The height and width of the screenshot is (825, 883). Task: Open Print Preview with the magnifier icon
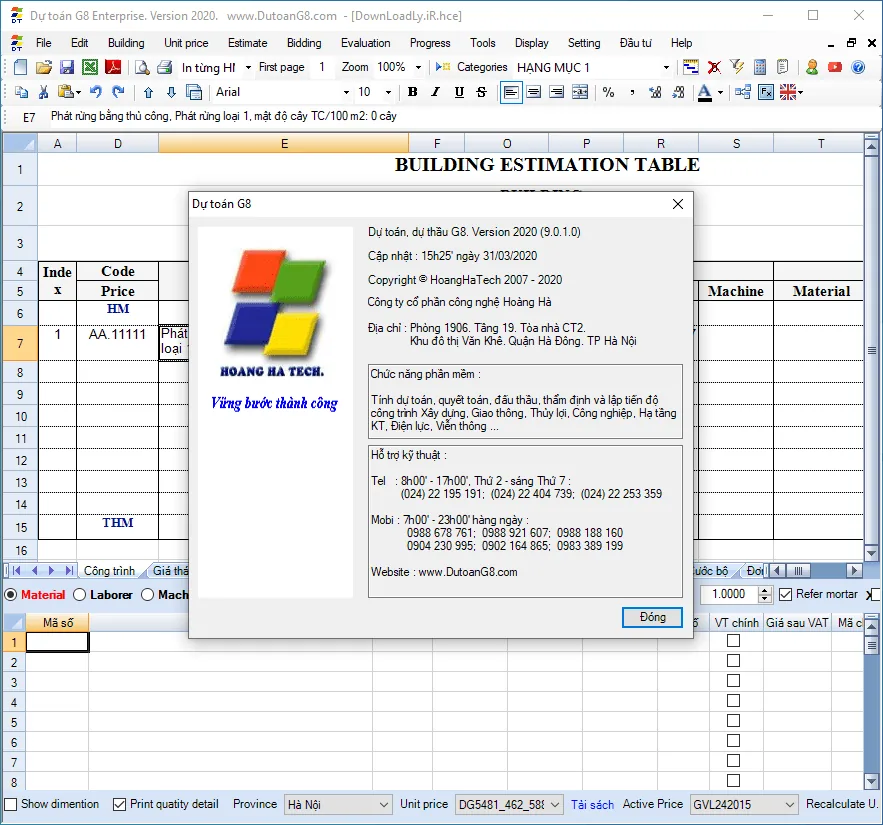pos(142,68)
